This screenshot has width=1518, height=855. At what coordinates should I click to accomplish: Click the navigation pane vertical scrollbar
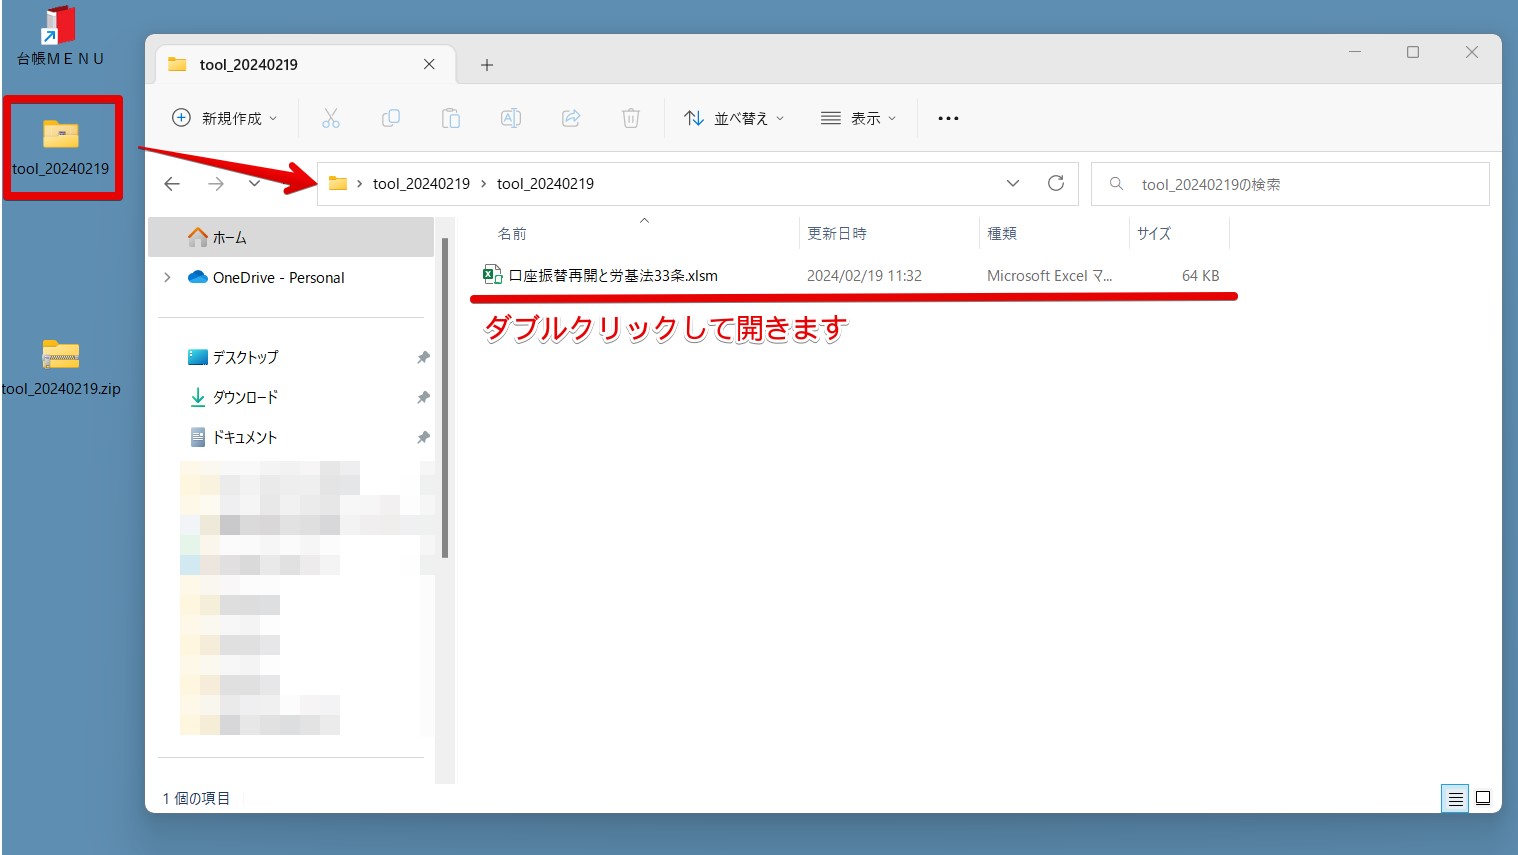click(445, 397)
